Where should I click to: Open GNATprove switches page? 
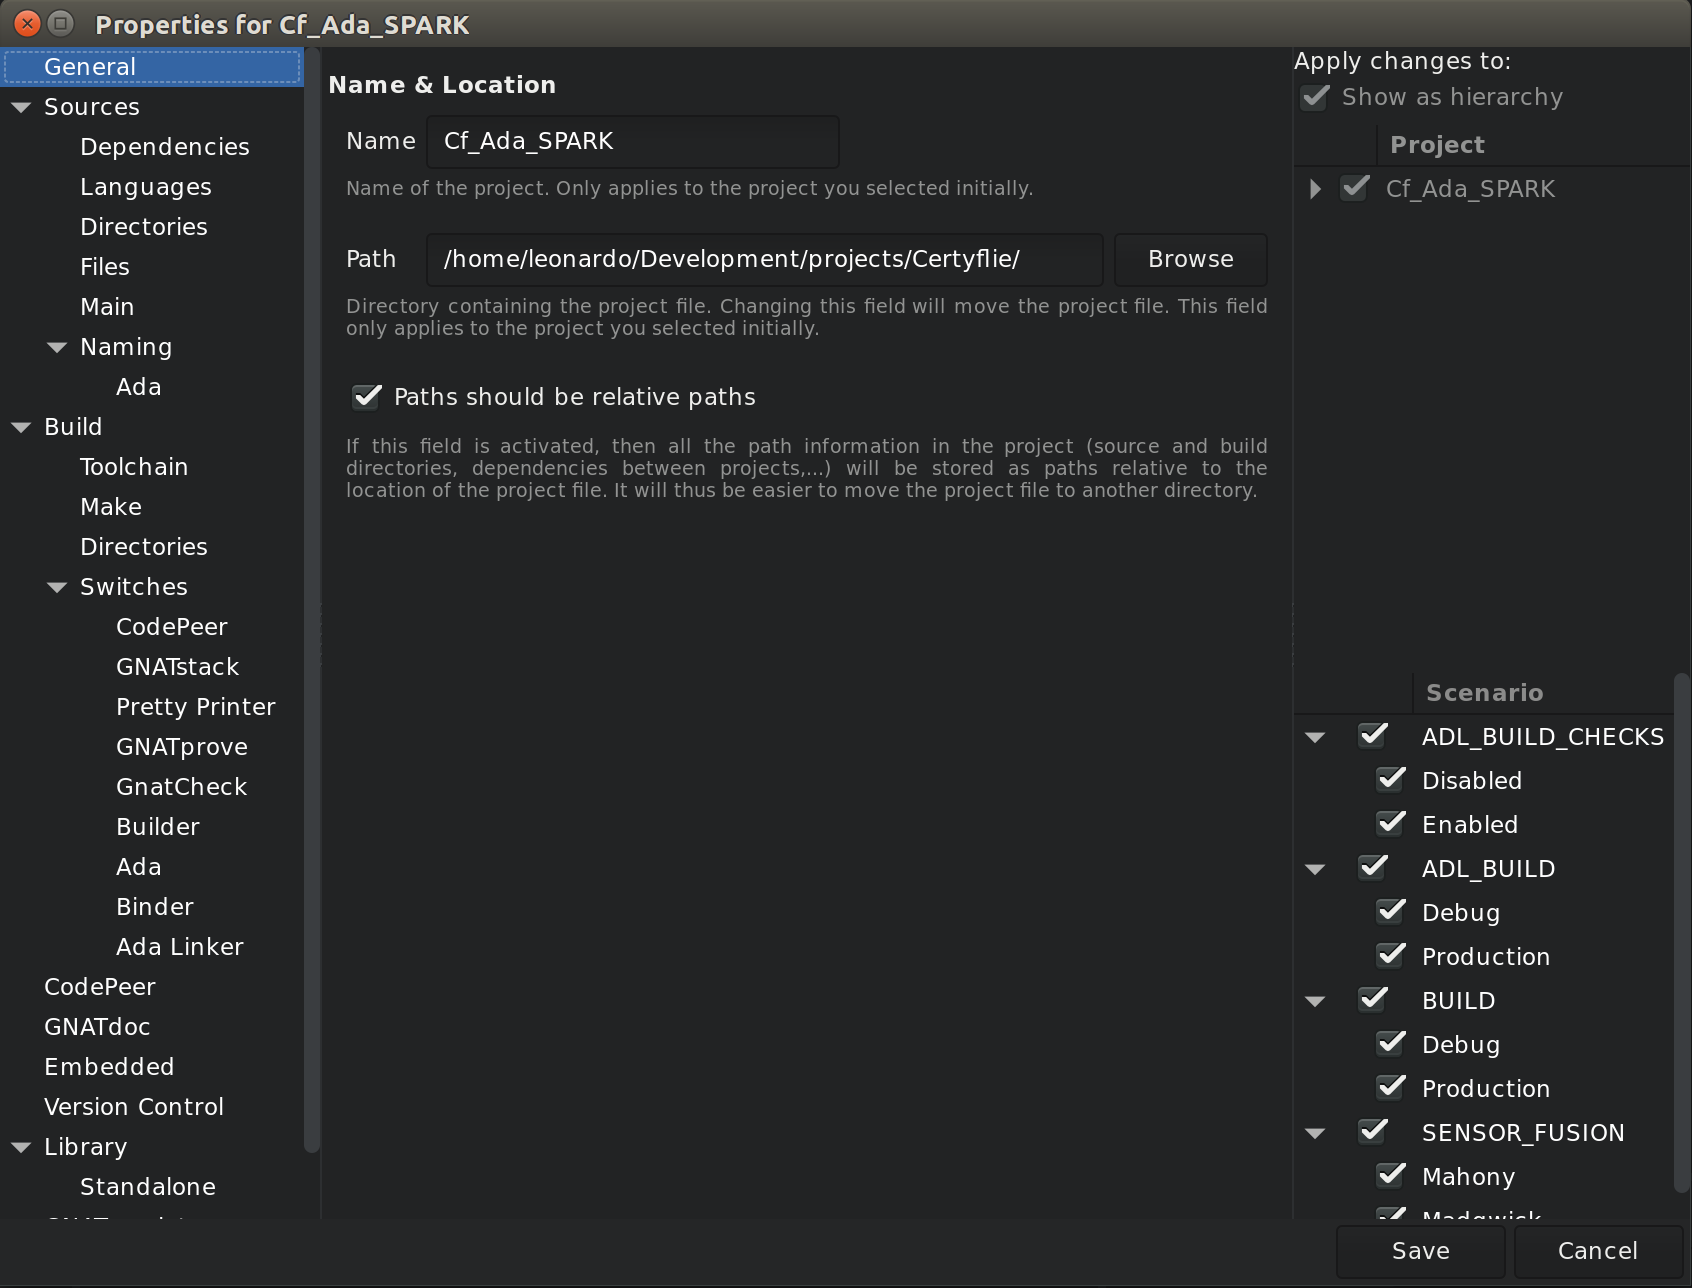pos(182,747)
